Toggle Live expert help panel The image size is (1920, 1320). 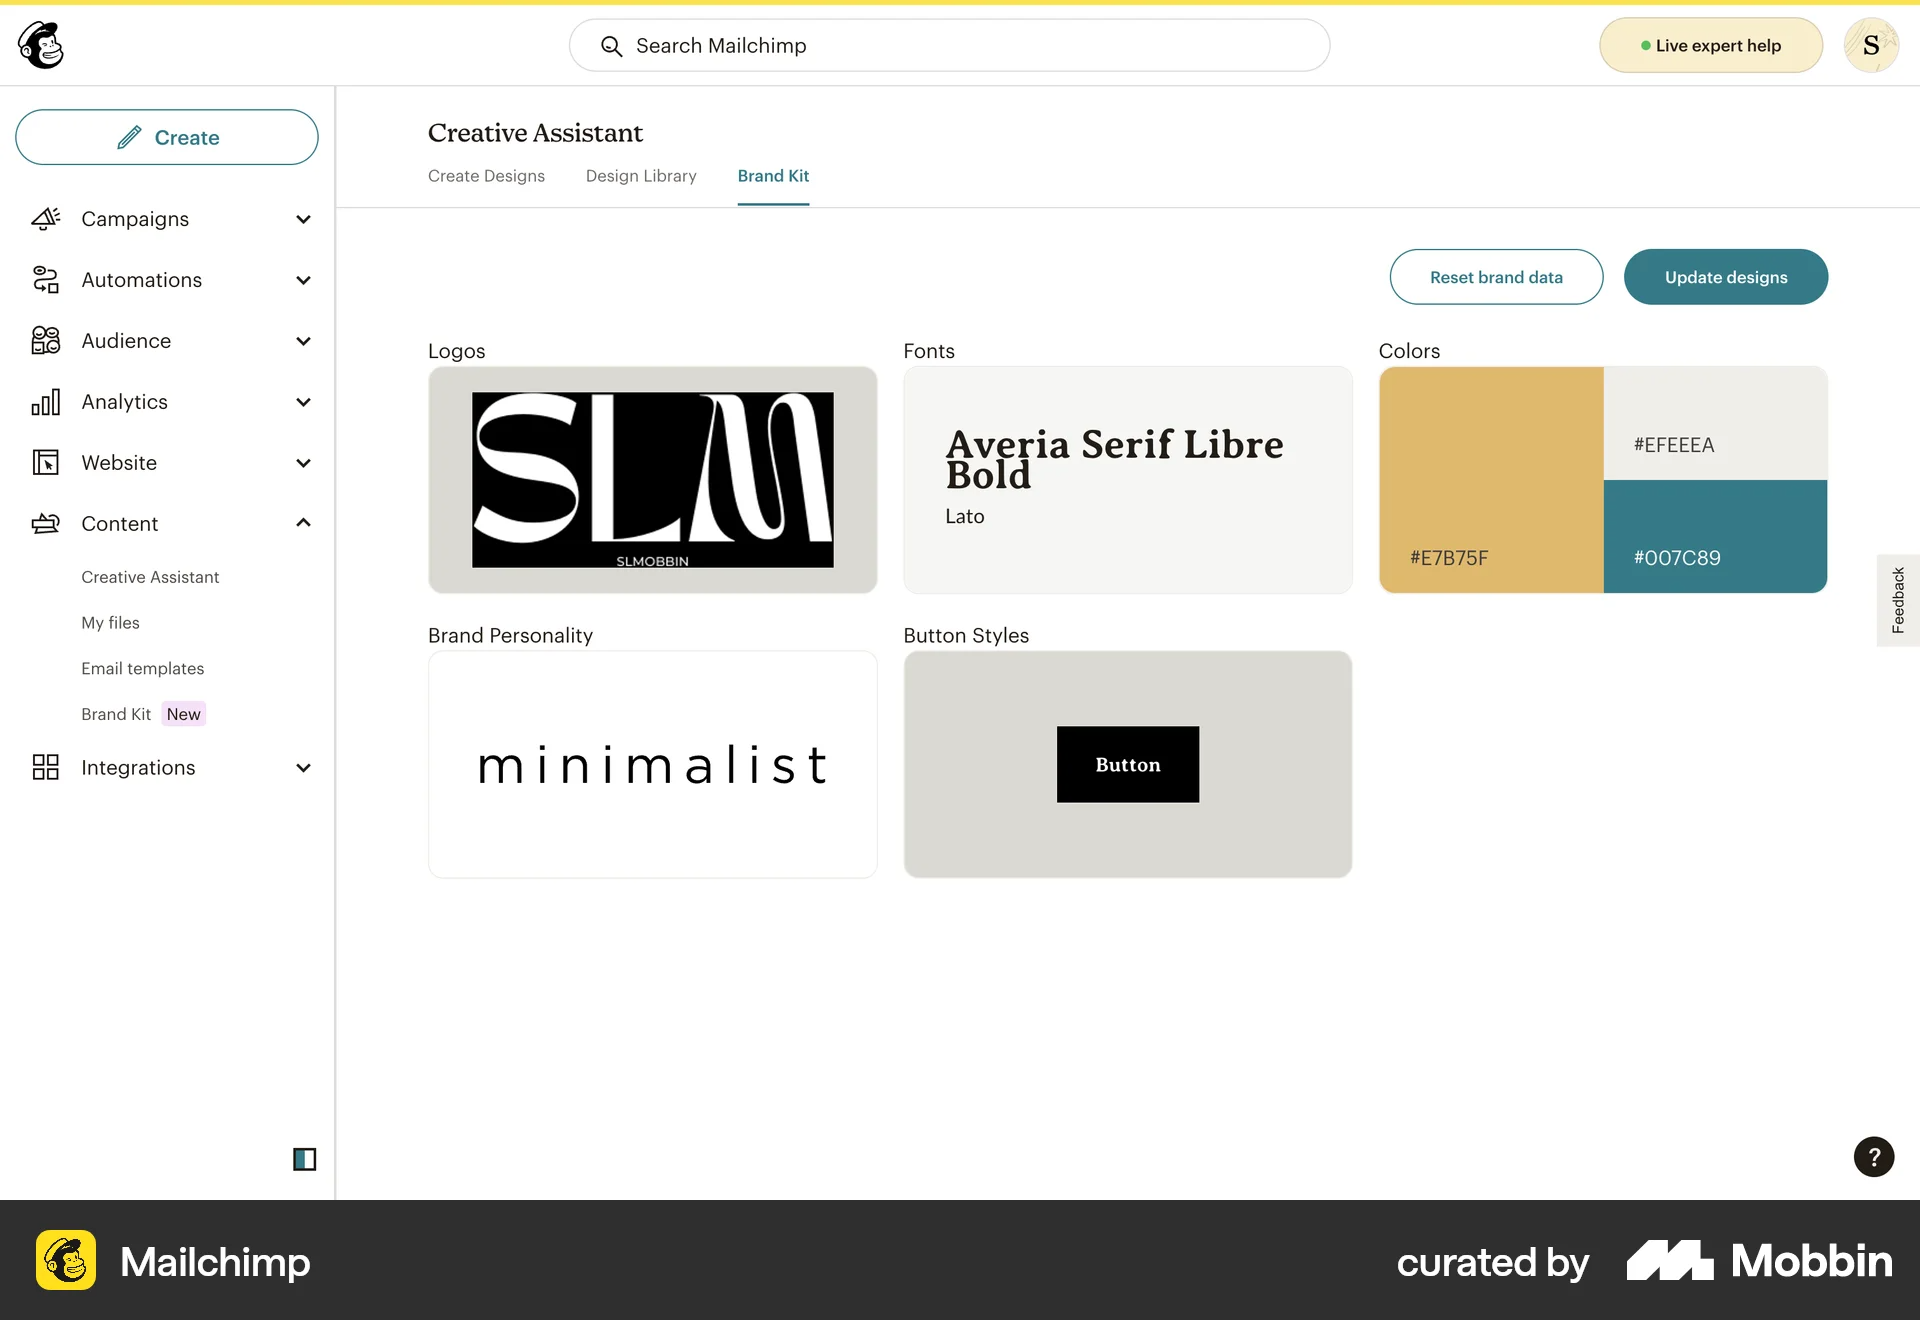(1710, 45)
